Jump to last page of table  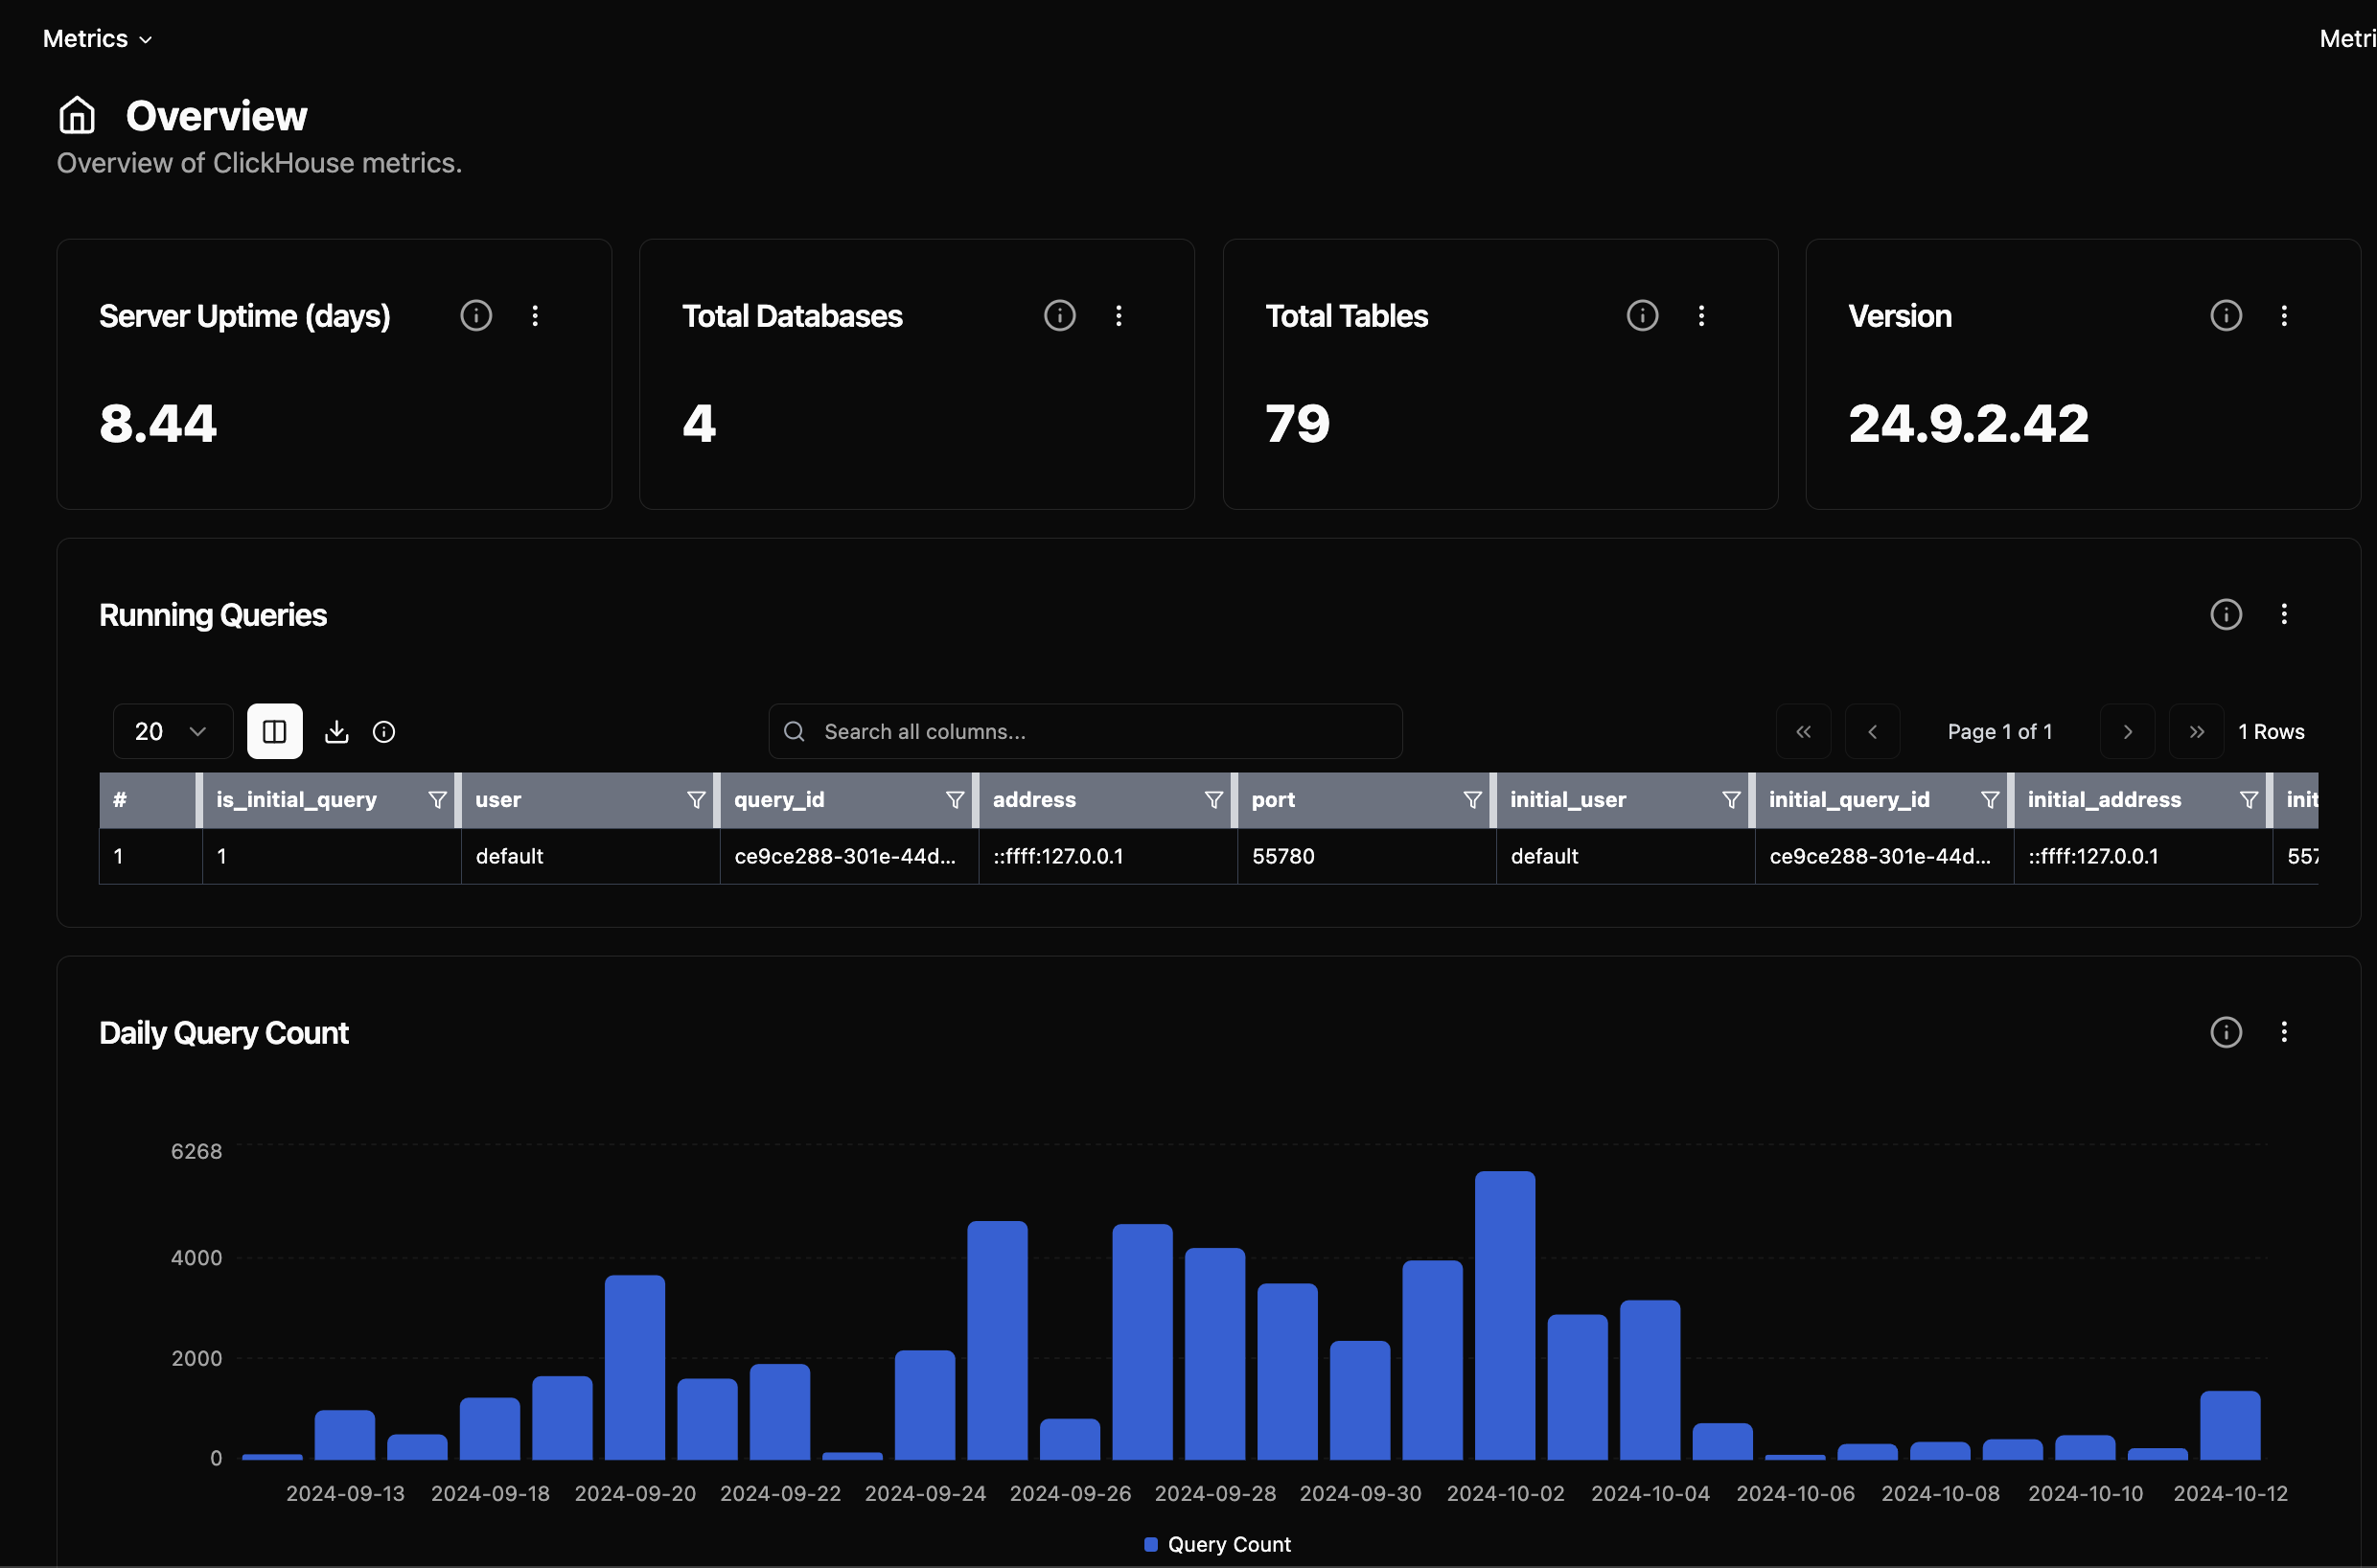coord(2196,732)
